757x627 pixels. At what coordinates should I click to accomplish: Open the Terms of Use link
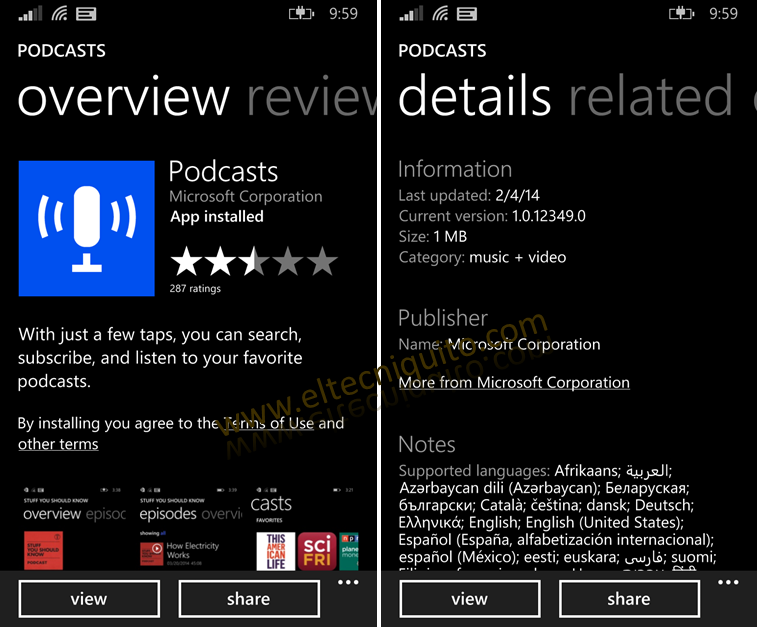(269, 423)
